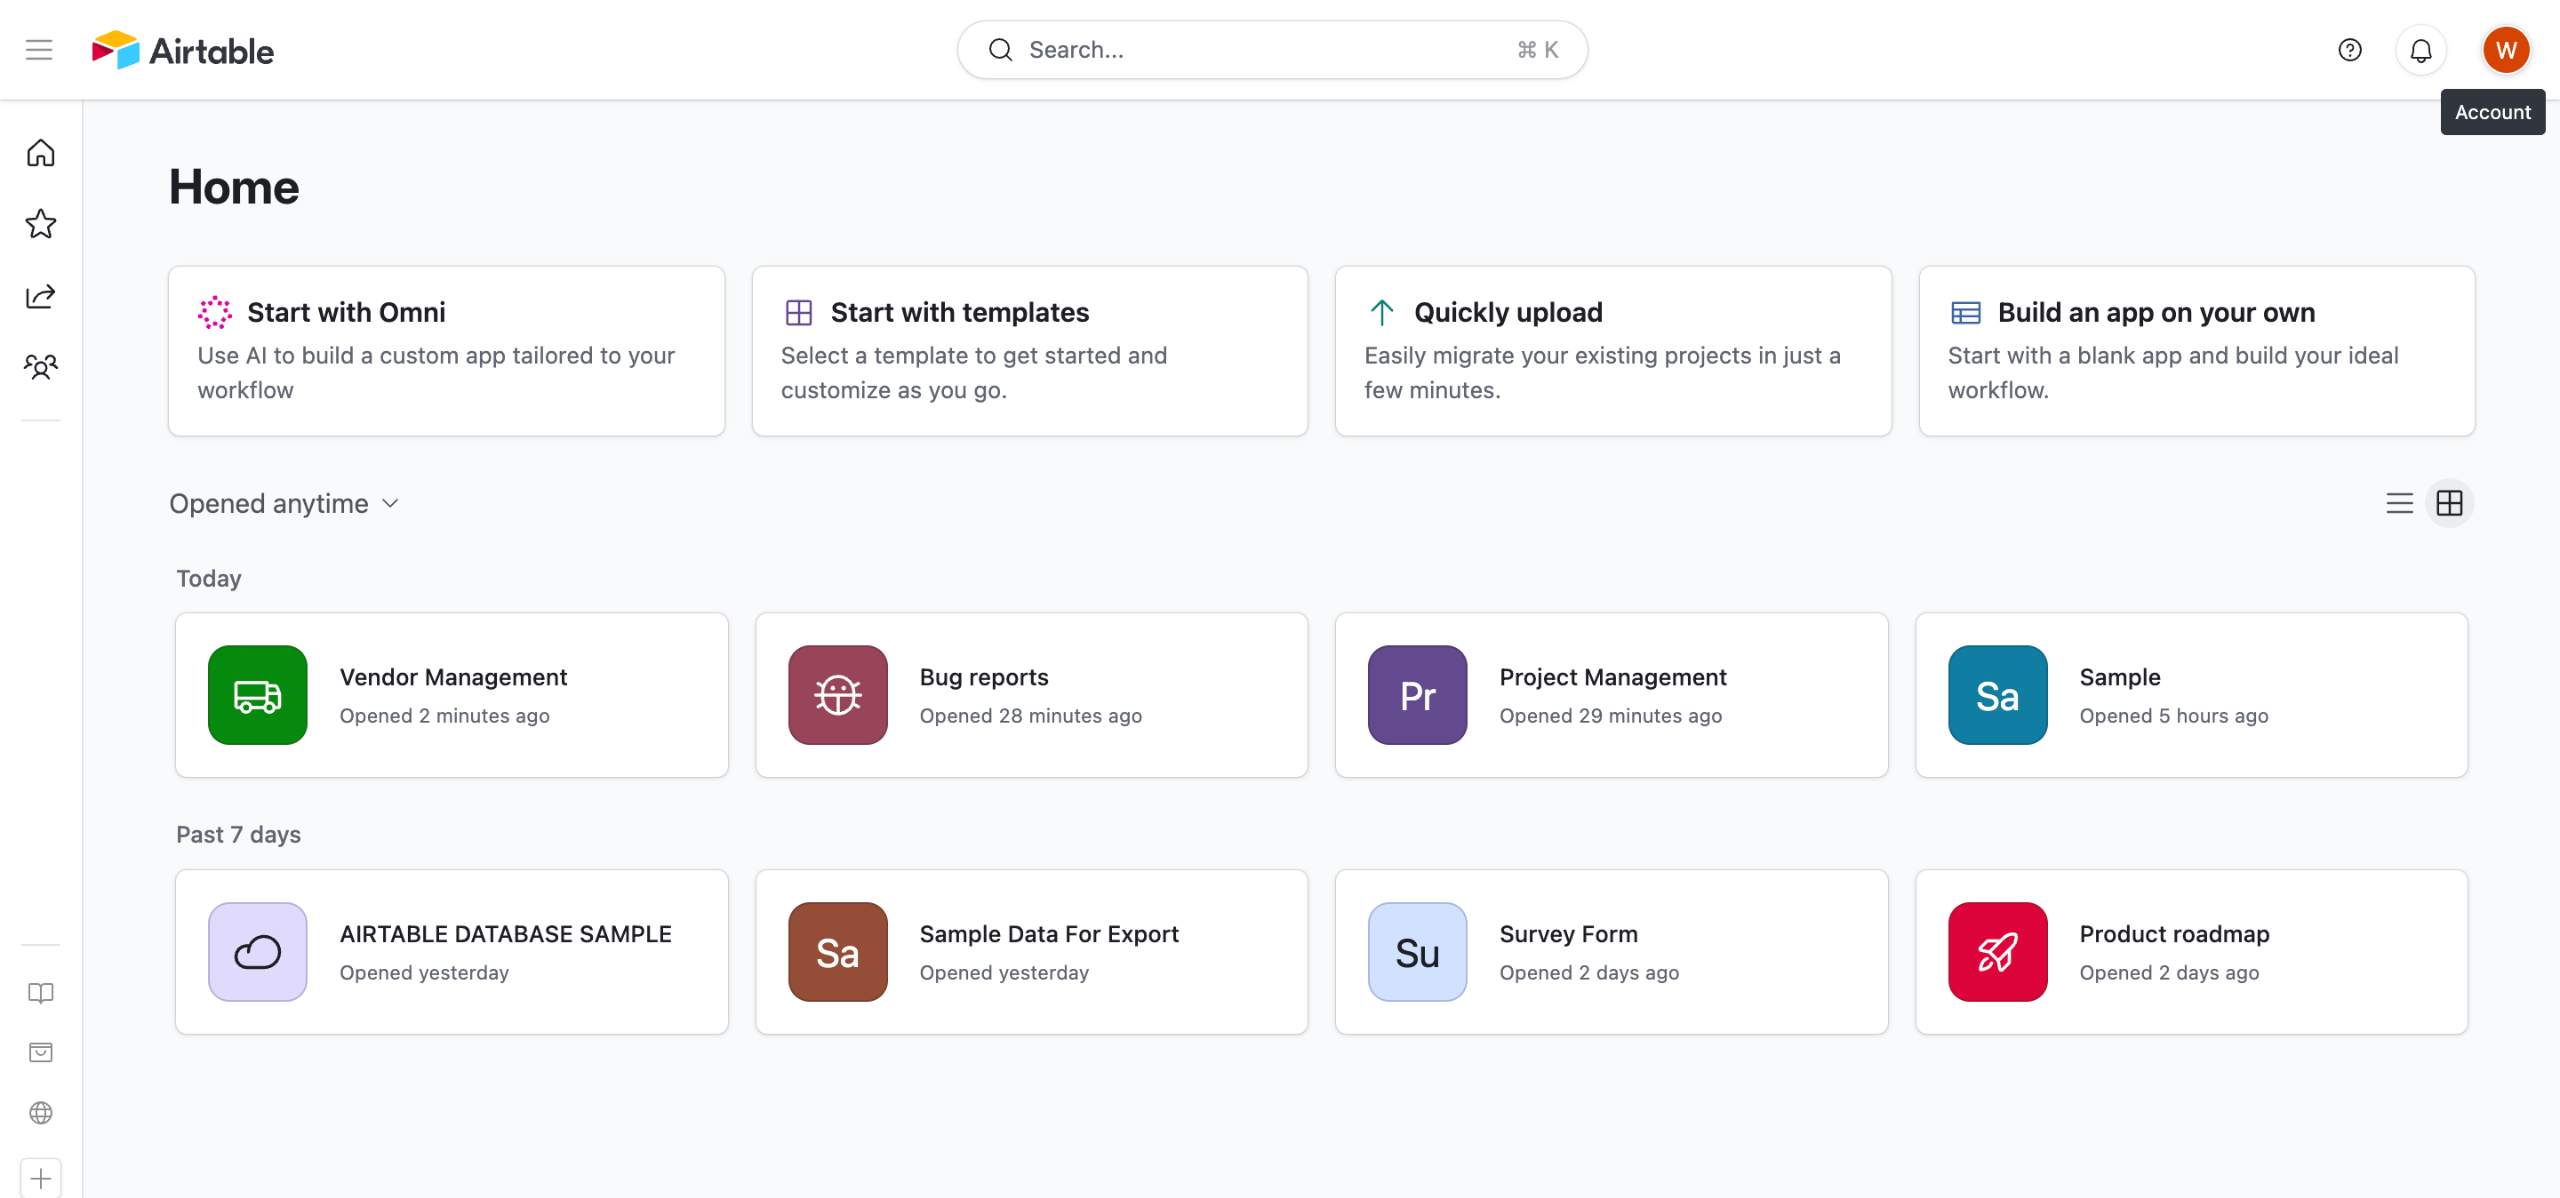Switch to the grid view
This screenshot has height=1198, width=2560.
coord(2449,503)
